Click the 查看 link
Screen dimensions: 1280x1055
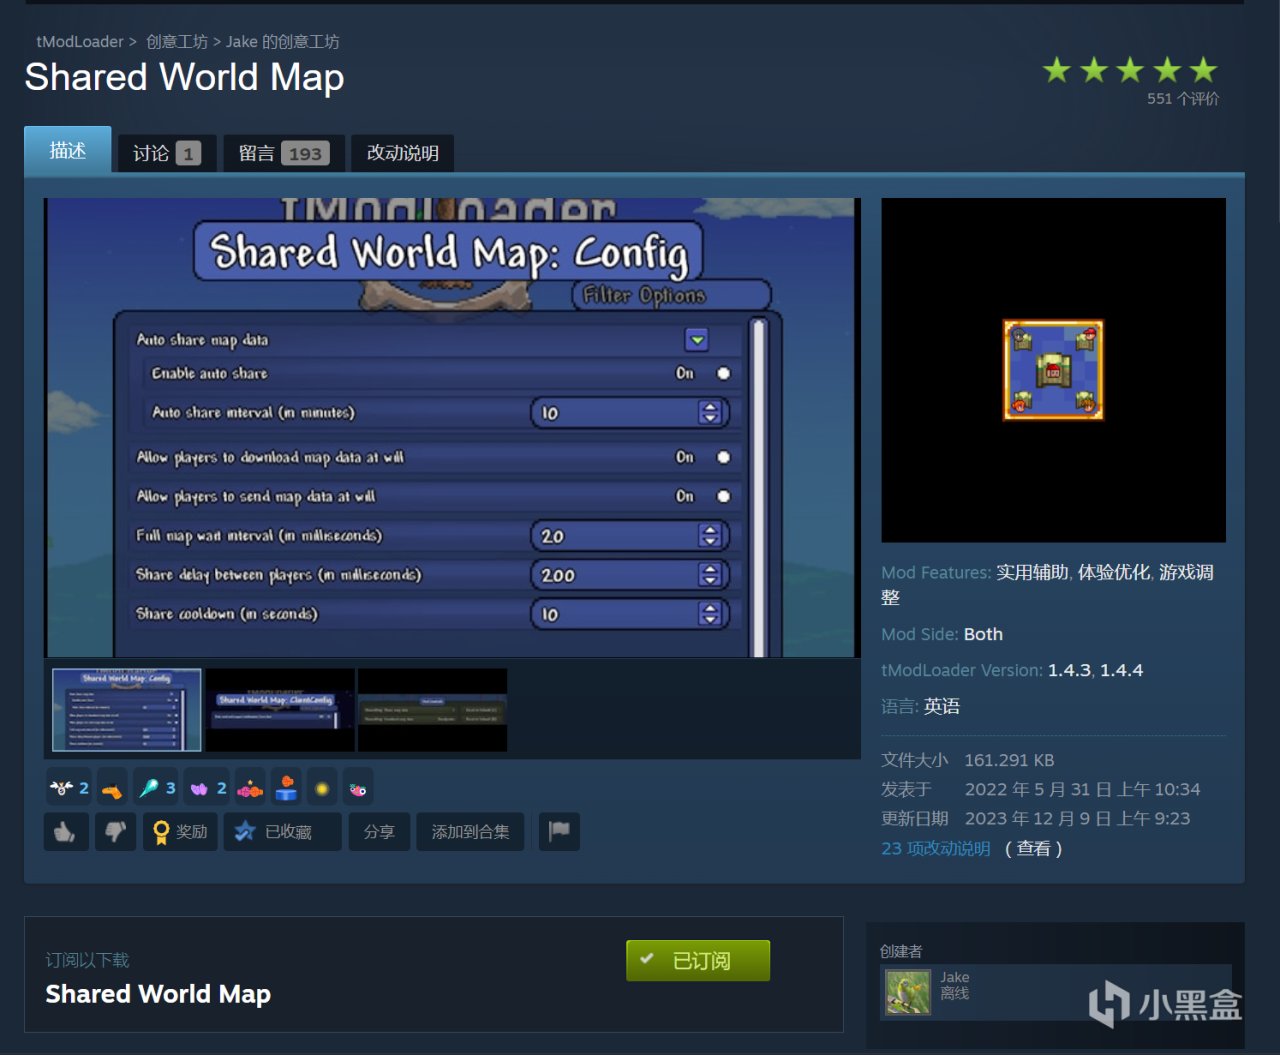[x=1033, y=848]
